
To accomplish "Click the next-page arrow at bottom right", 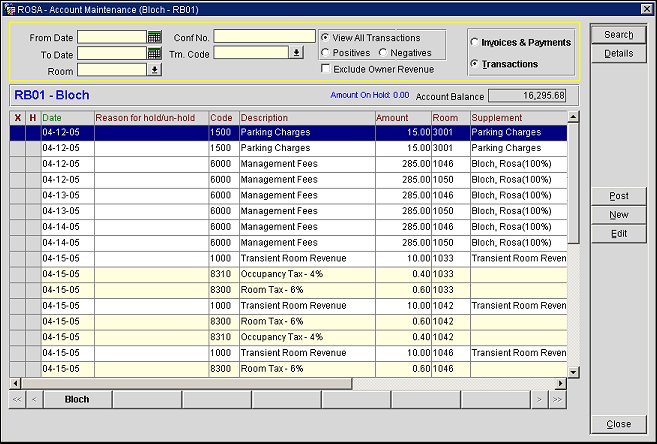I will coord(539,400).
